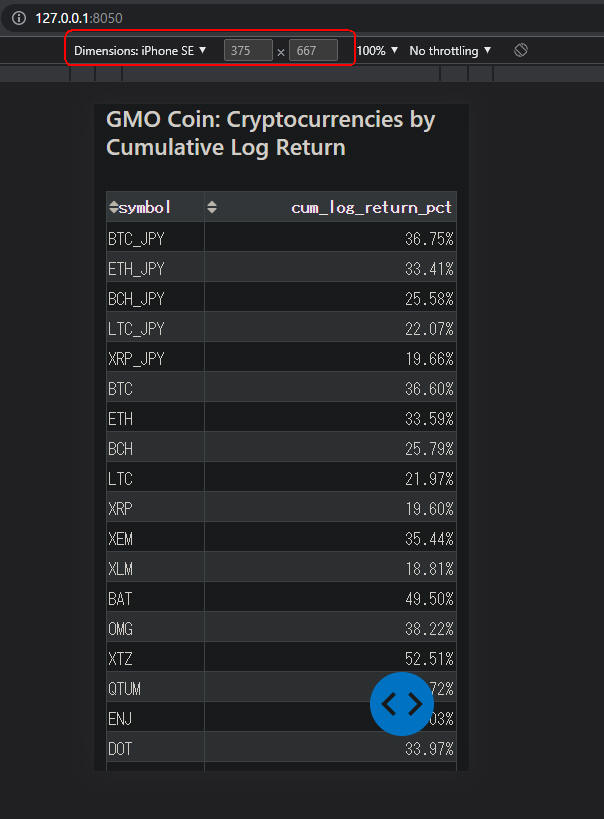The image size is (604, 819).
Task: Click the viewport height field showing 667
Action: (313, 51)
